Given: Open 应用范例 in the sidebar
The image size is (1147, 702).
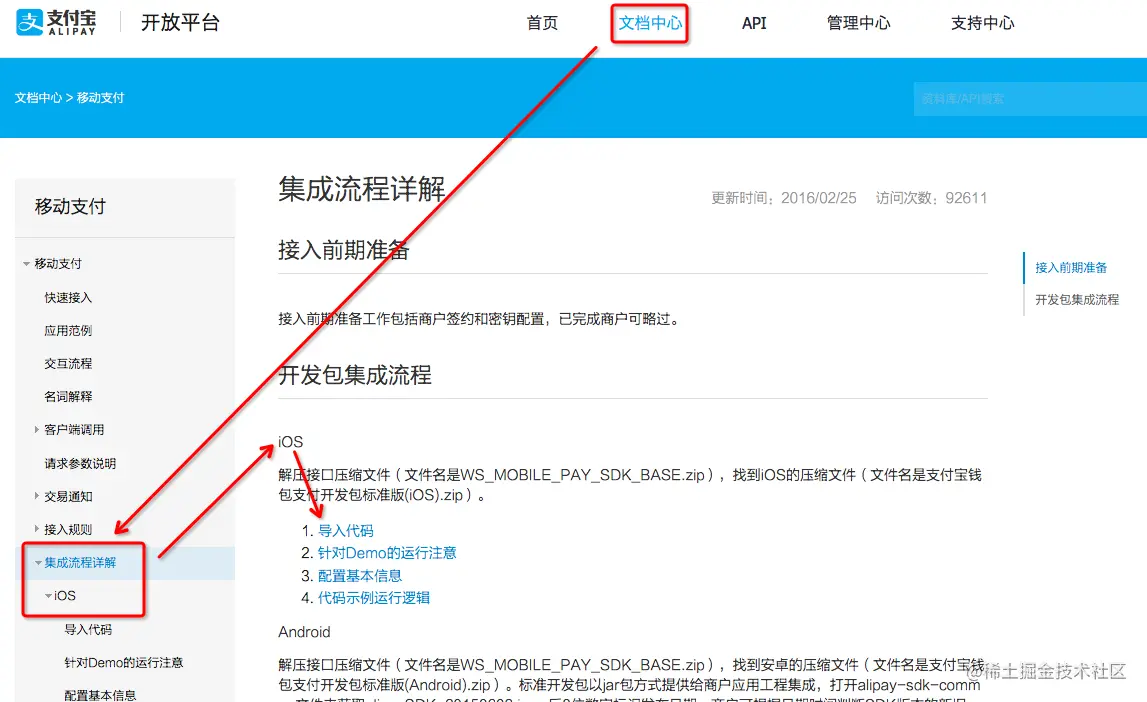Looking at the screenshot, I should [x=68, y=331].
